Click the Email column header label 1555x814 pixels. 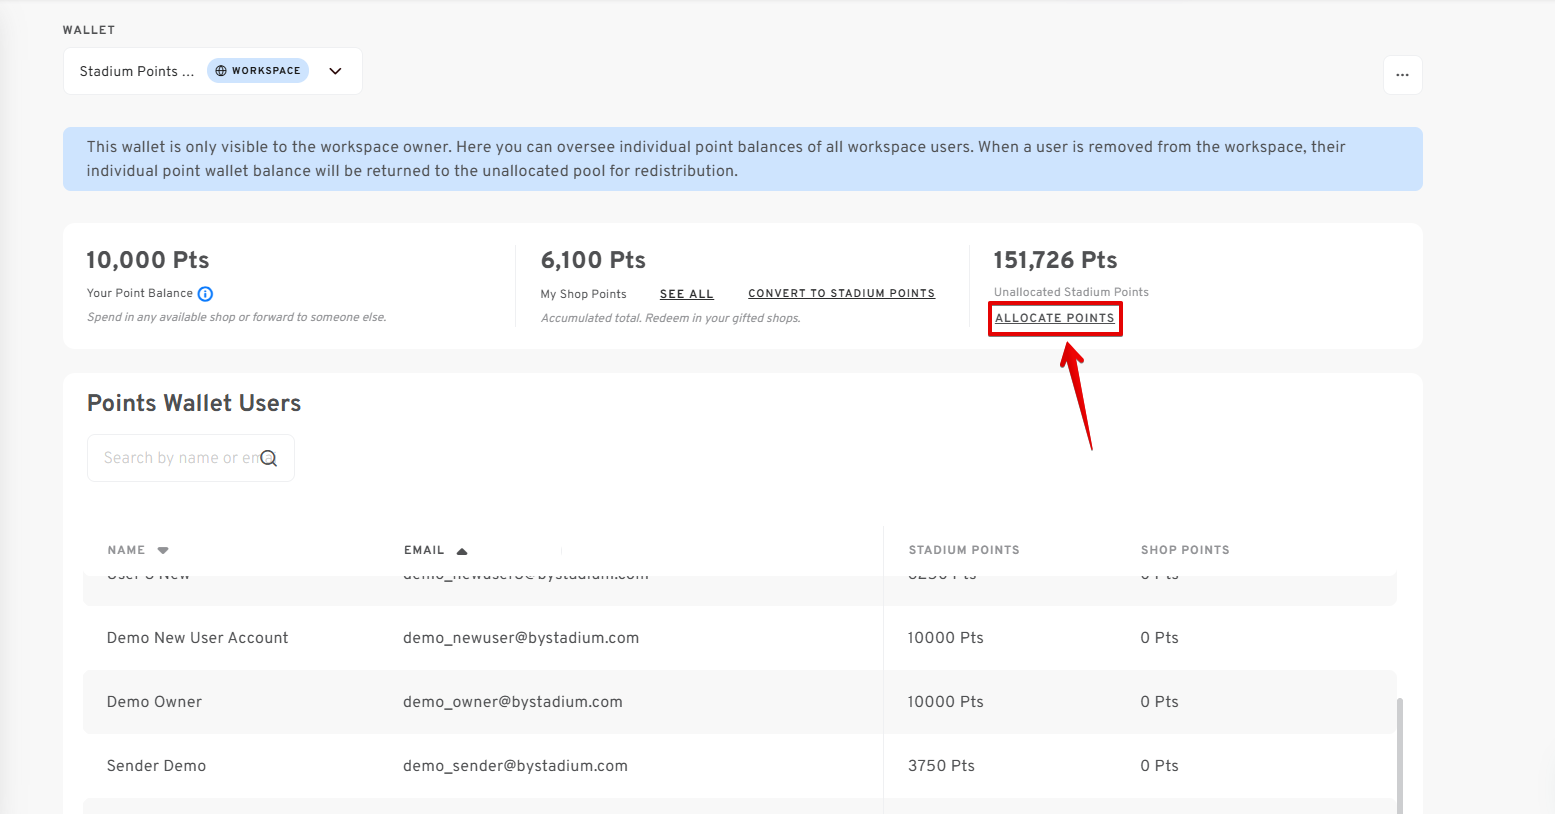click(x=424, y=550)
